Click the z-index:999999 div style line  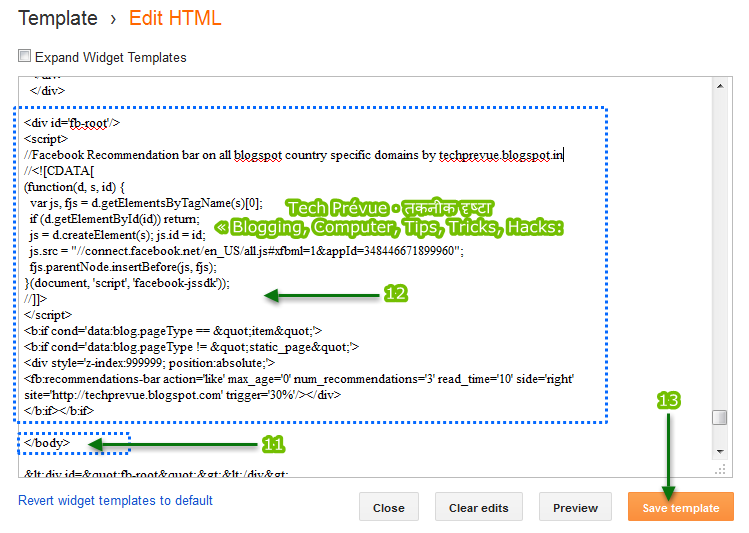click(x=150, y=362)
